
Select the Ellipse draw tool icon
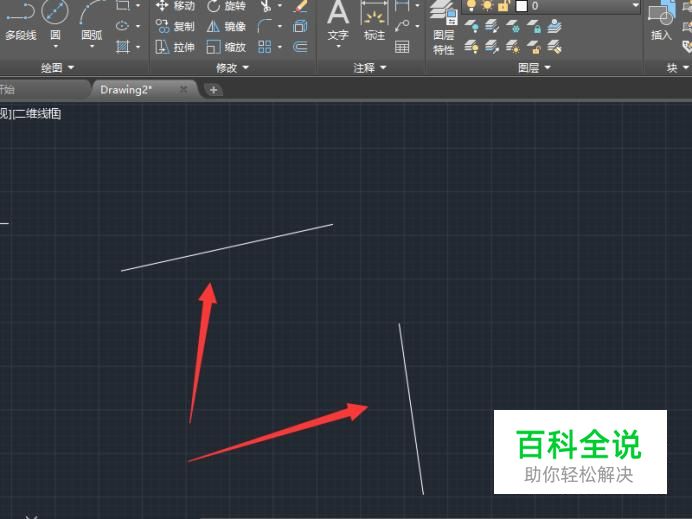pos(122,26)
